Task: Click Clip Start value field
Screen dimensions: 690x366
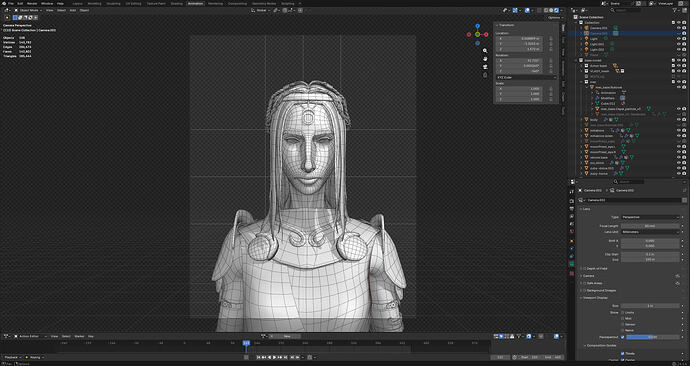Action: [x=650, y=254]
